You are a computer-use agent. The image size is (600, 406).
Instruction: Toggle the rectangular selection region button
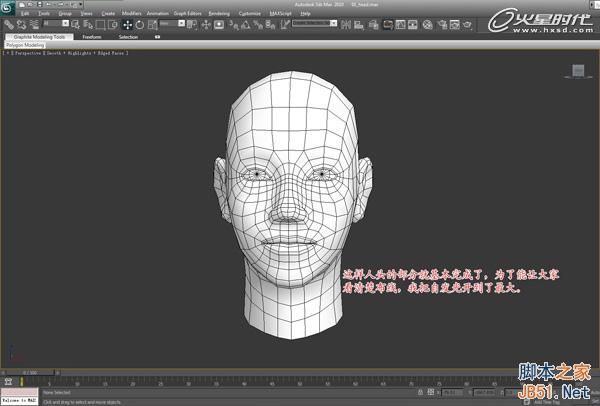(101, 24)
